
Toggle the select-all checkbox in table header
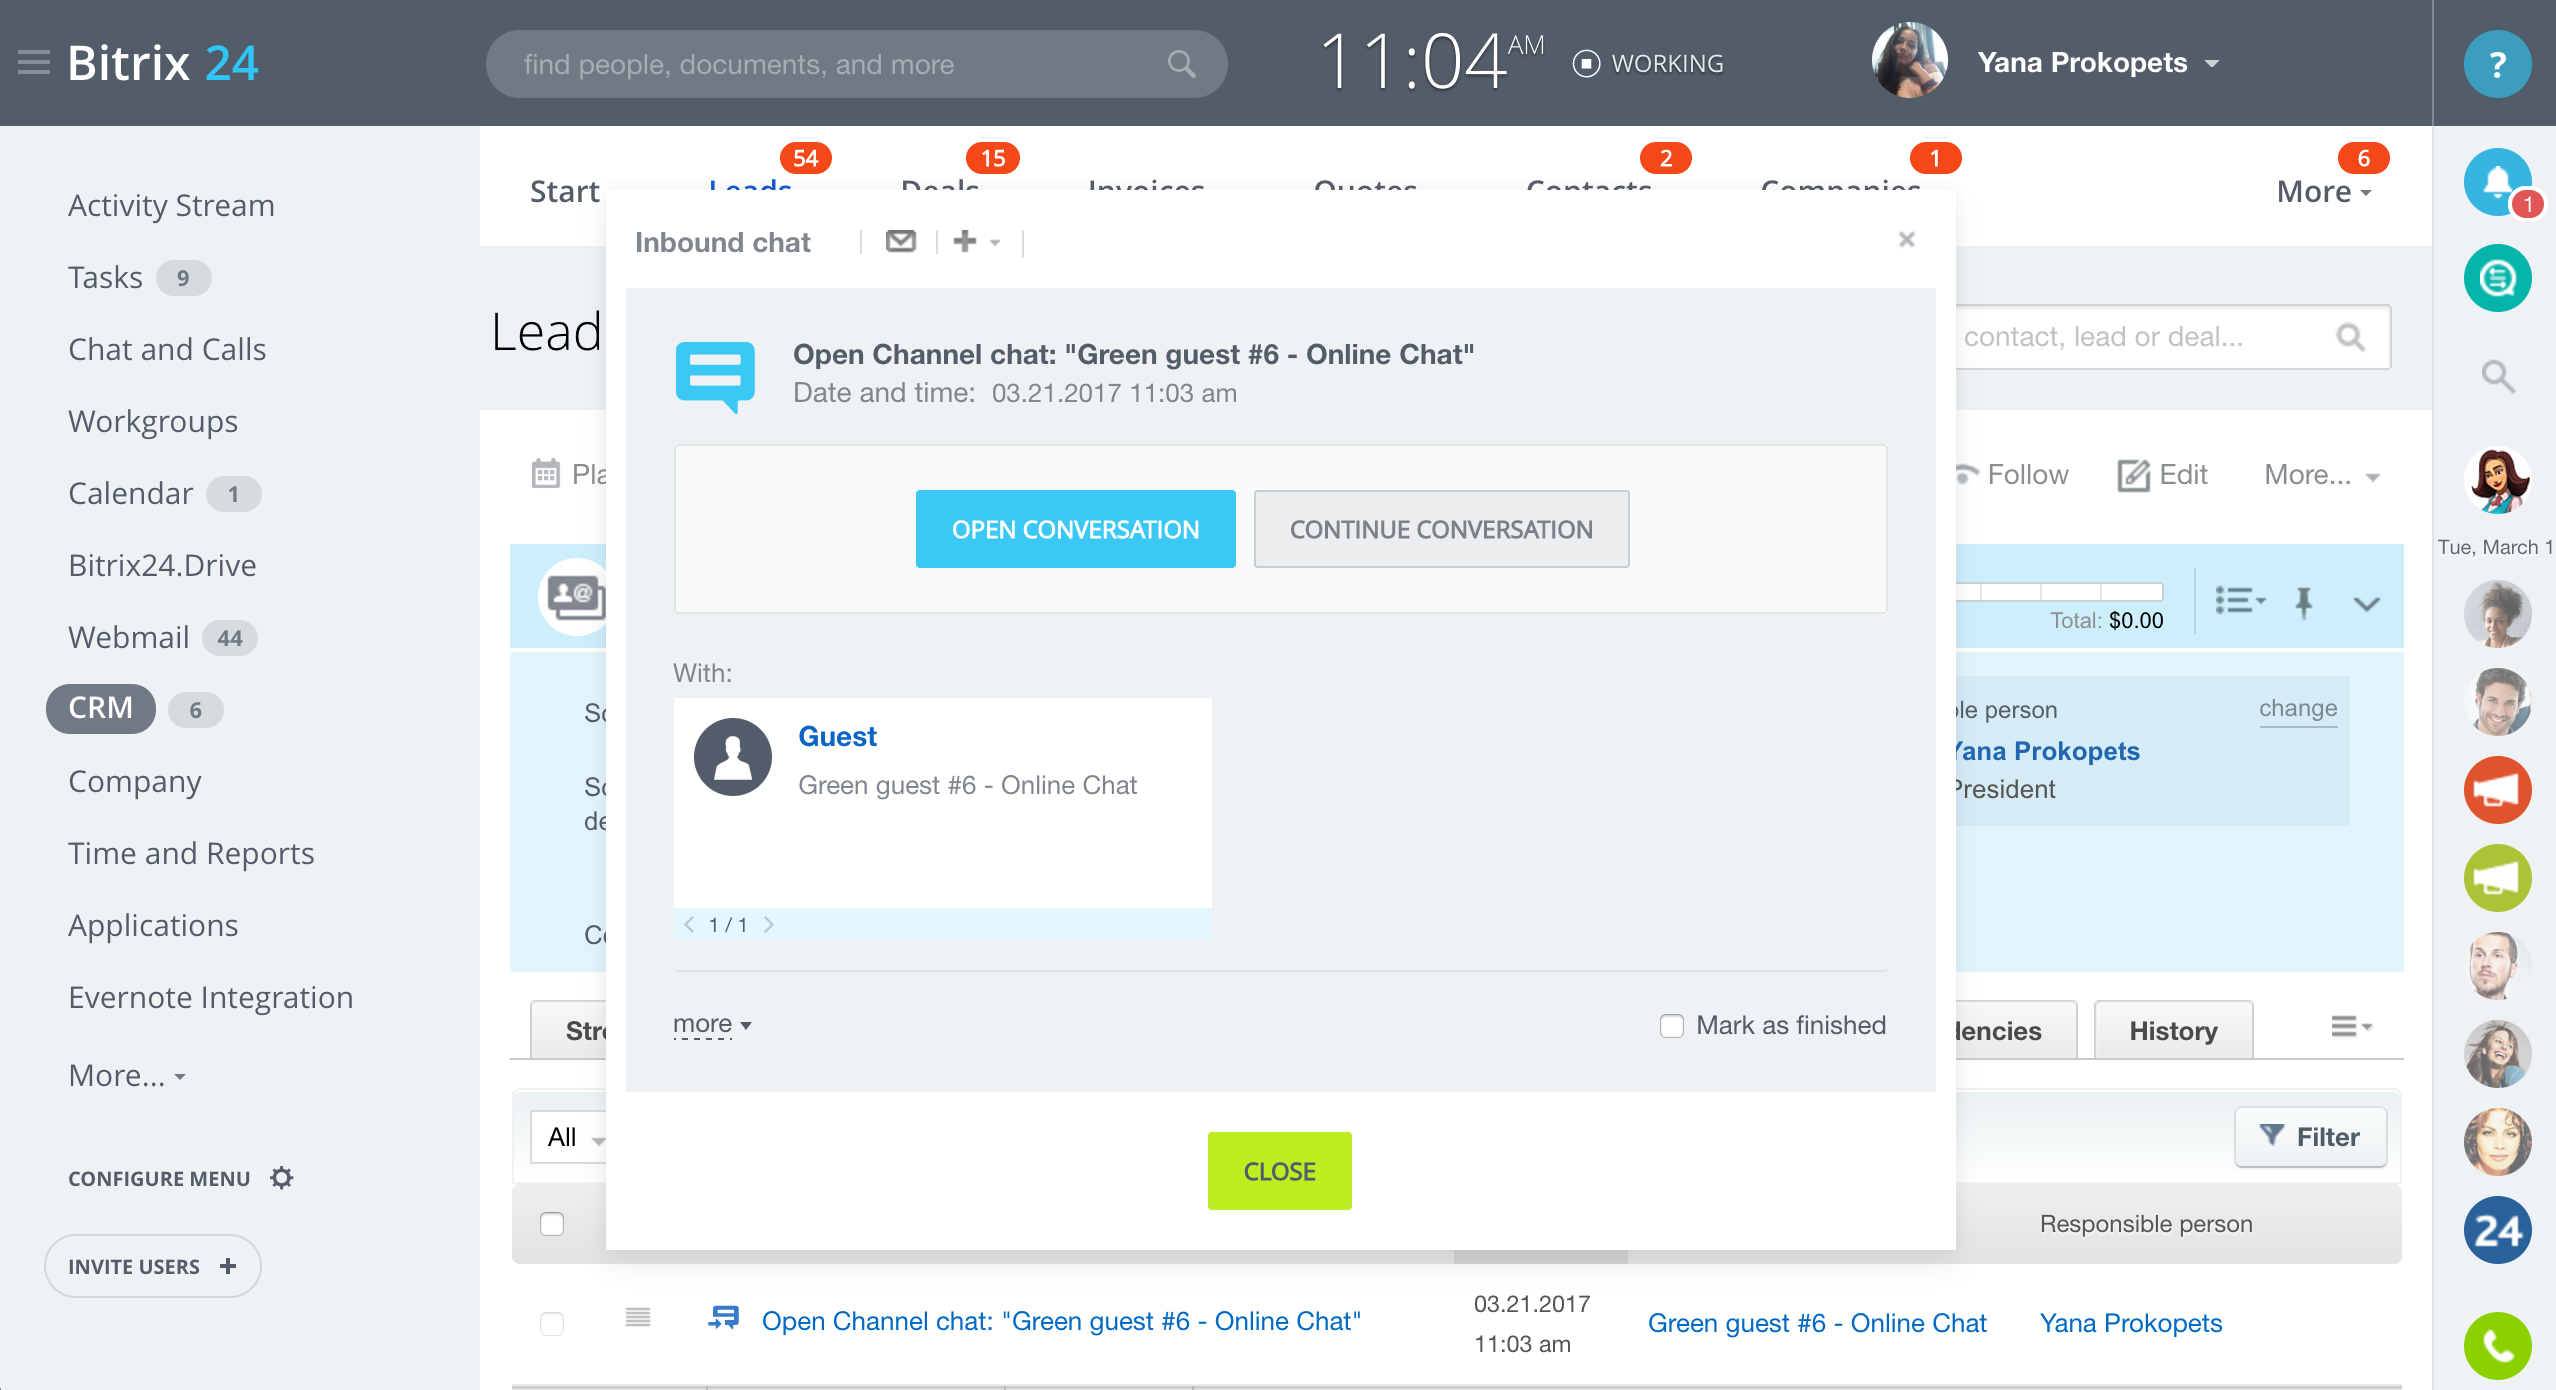(552, 1224)
